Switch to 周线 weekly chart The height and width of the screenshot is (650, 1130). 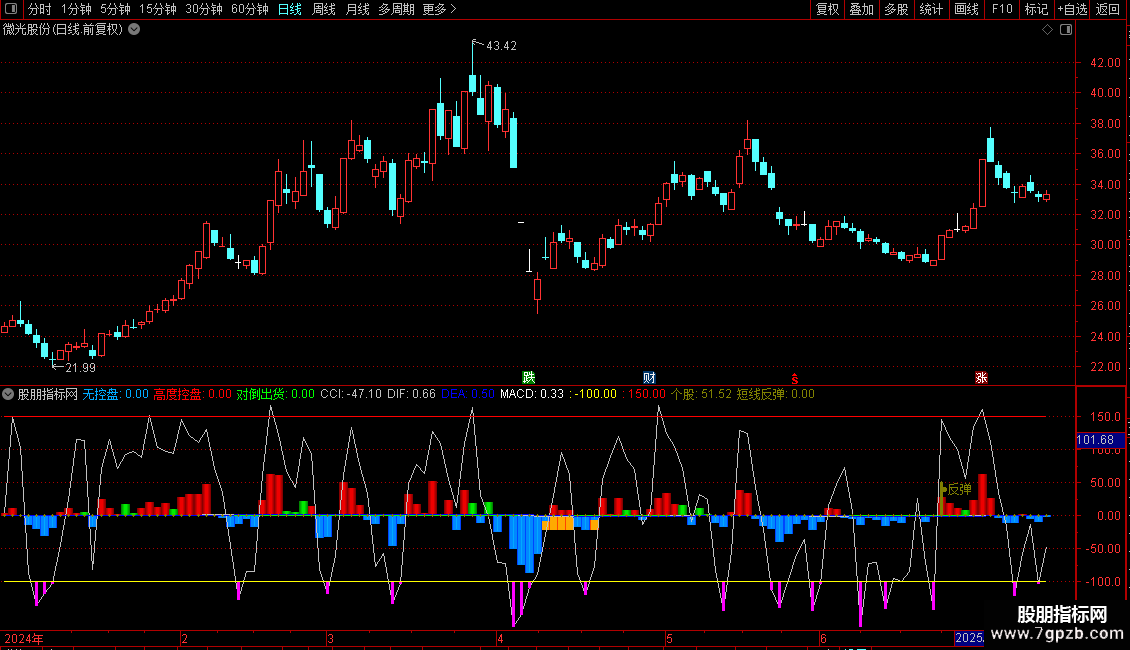click(324, 9)
